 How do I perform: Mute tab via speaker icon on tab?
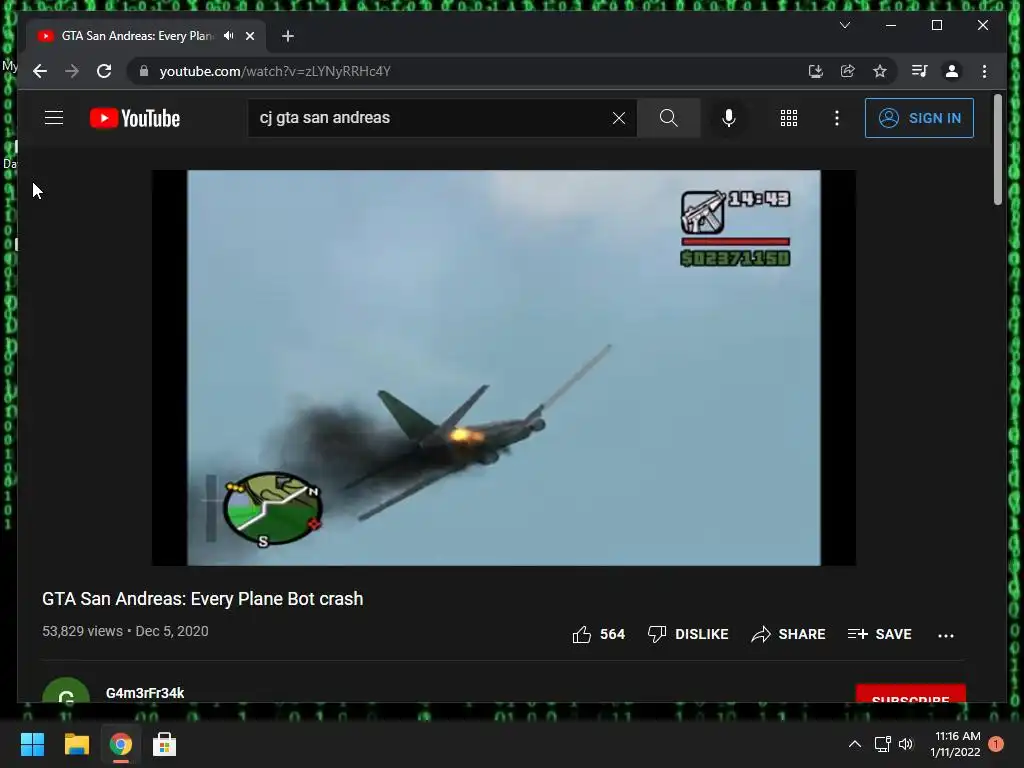229,36
